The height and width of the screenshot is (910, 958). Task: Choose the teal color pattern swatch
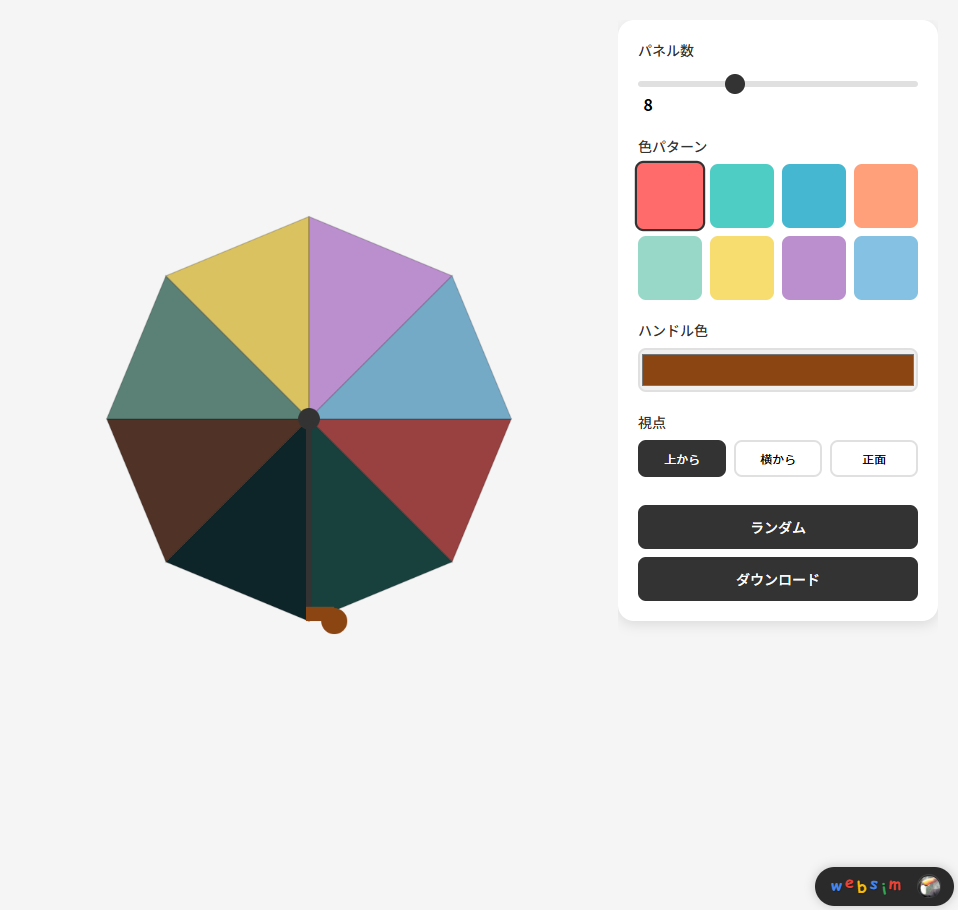pyautogui.click(x=742, y=196)
